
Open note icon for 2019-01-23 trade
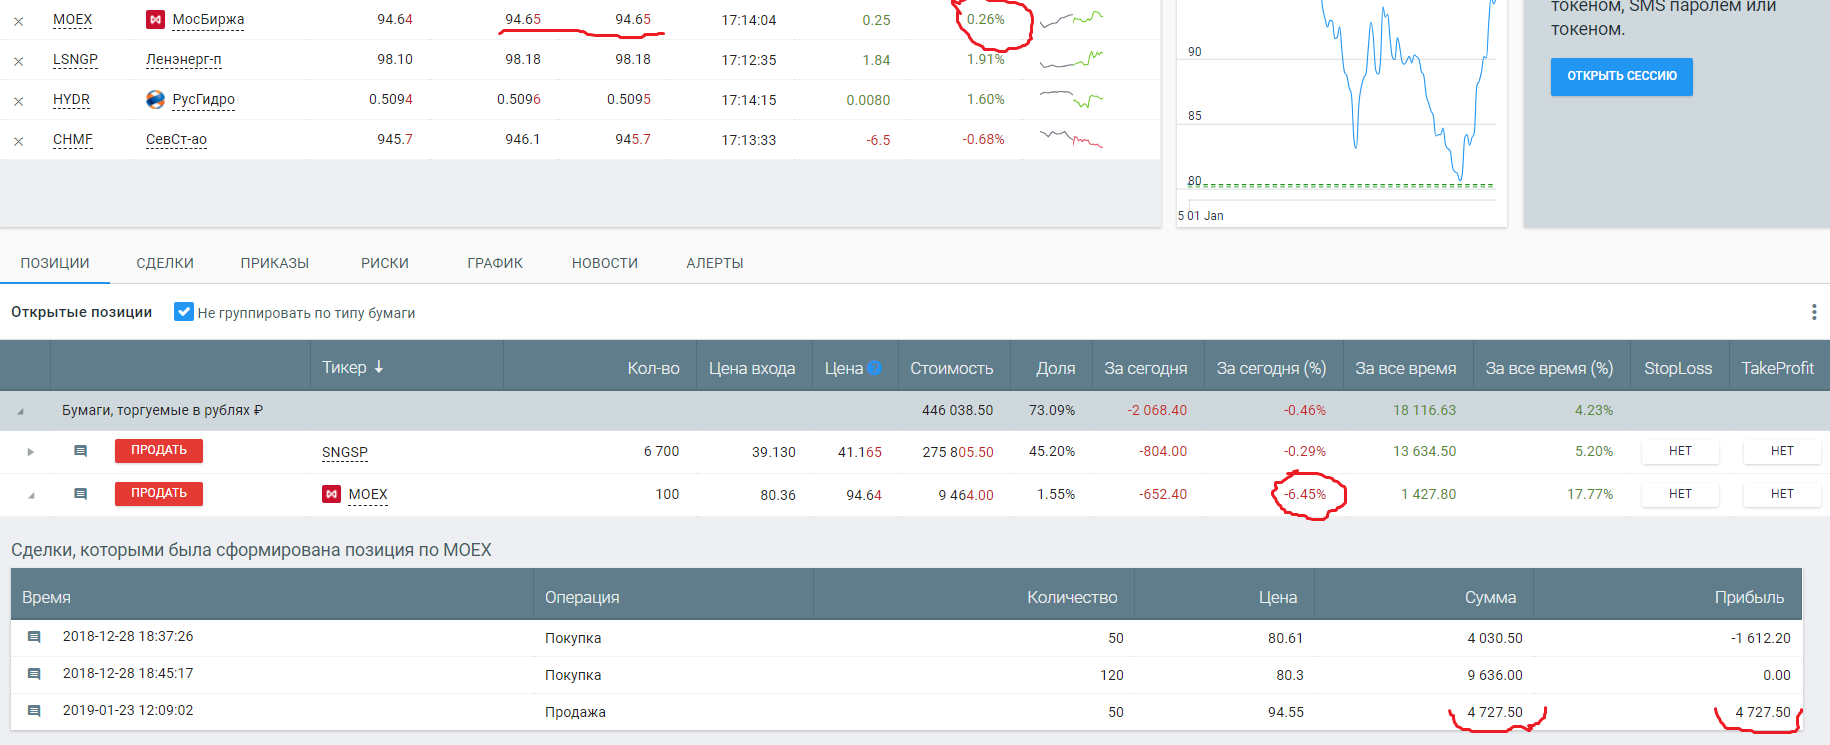tap(34, 711)
